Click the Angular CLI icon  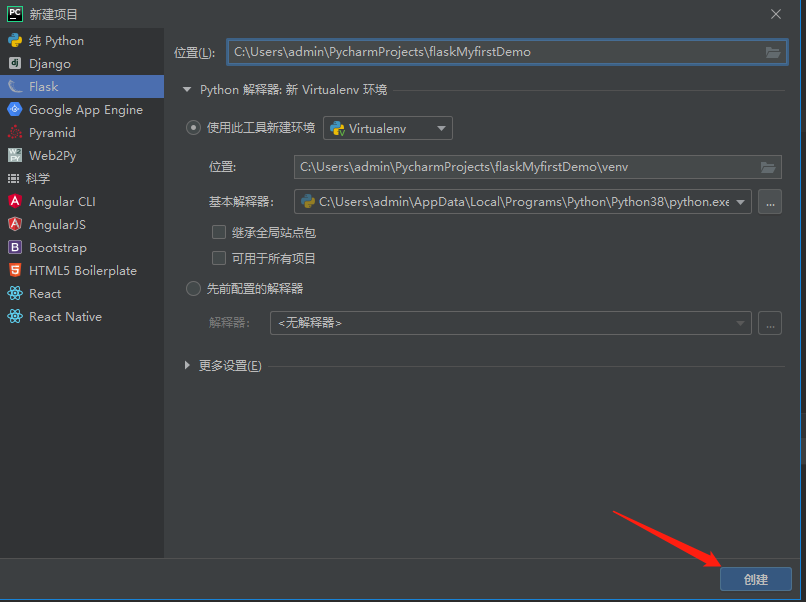click(15, 202)
